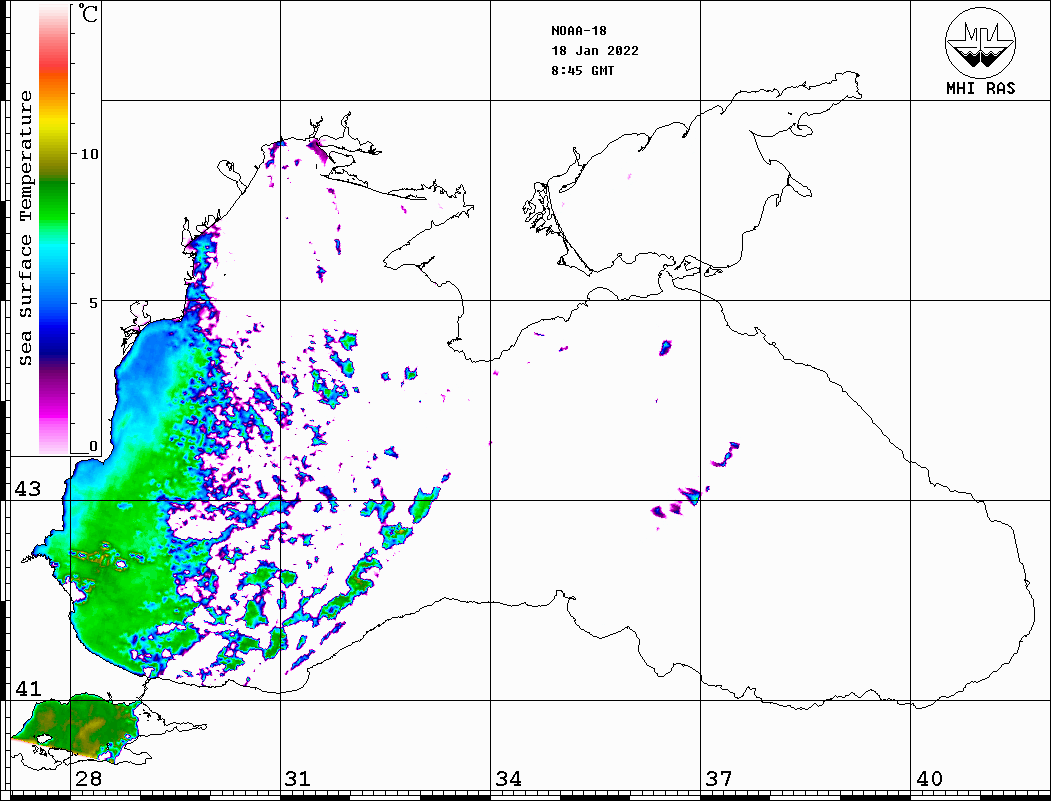Click the '8:45 GMT' time text
The height and width of the screenshot is (801, 1051).
[583, 71]
